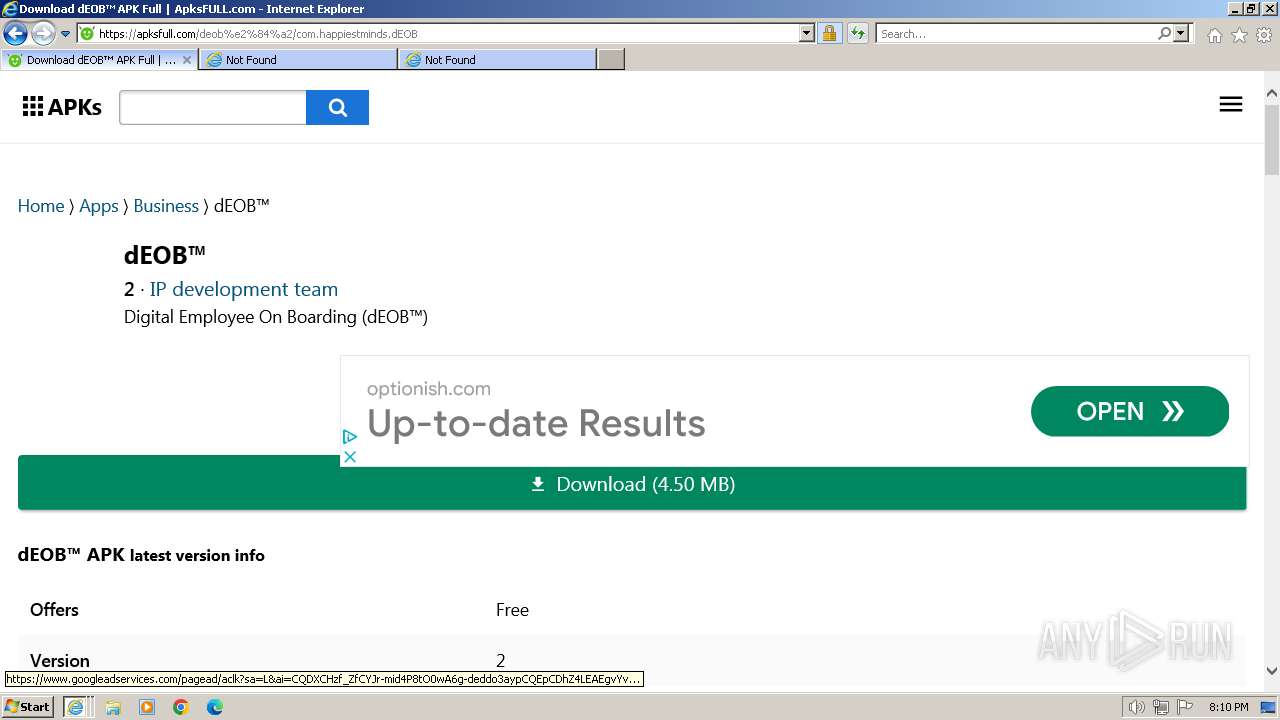Viewport: 1280px width, 720px height.
Task: Open the IE Tools gear icon
Action: point(1263,35)
